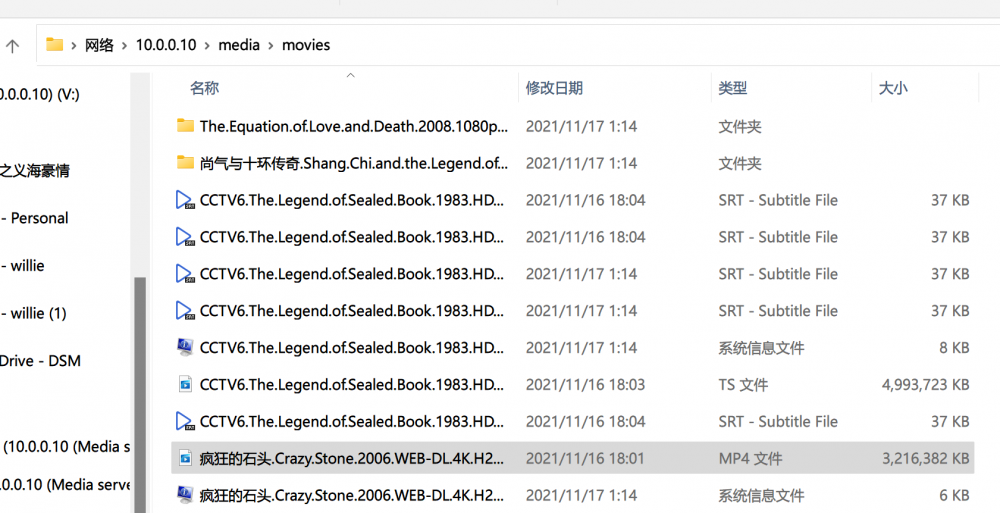
Task: Click the 4,993,723 KB size cell
Action: [x=925, y=385]
